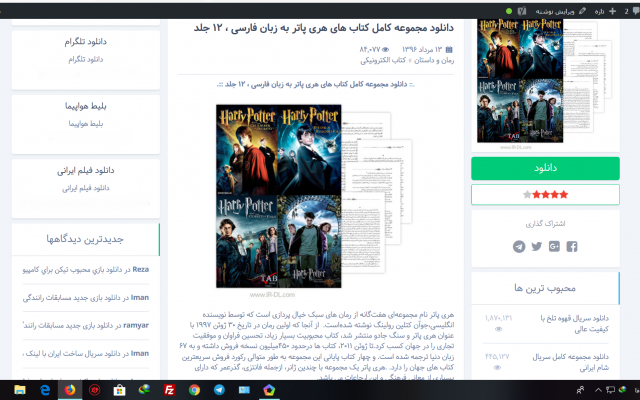Open Firefox from the taskbar
This screenshot has height=400, width=640.
click(69, 388)
